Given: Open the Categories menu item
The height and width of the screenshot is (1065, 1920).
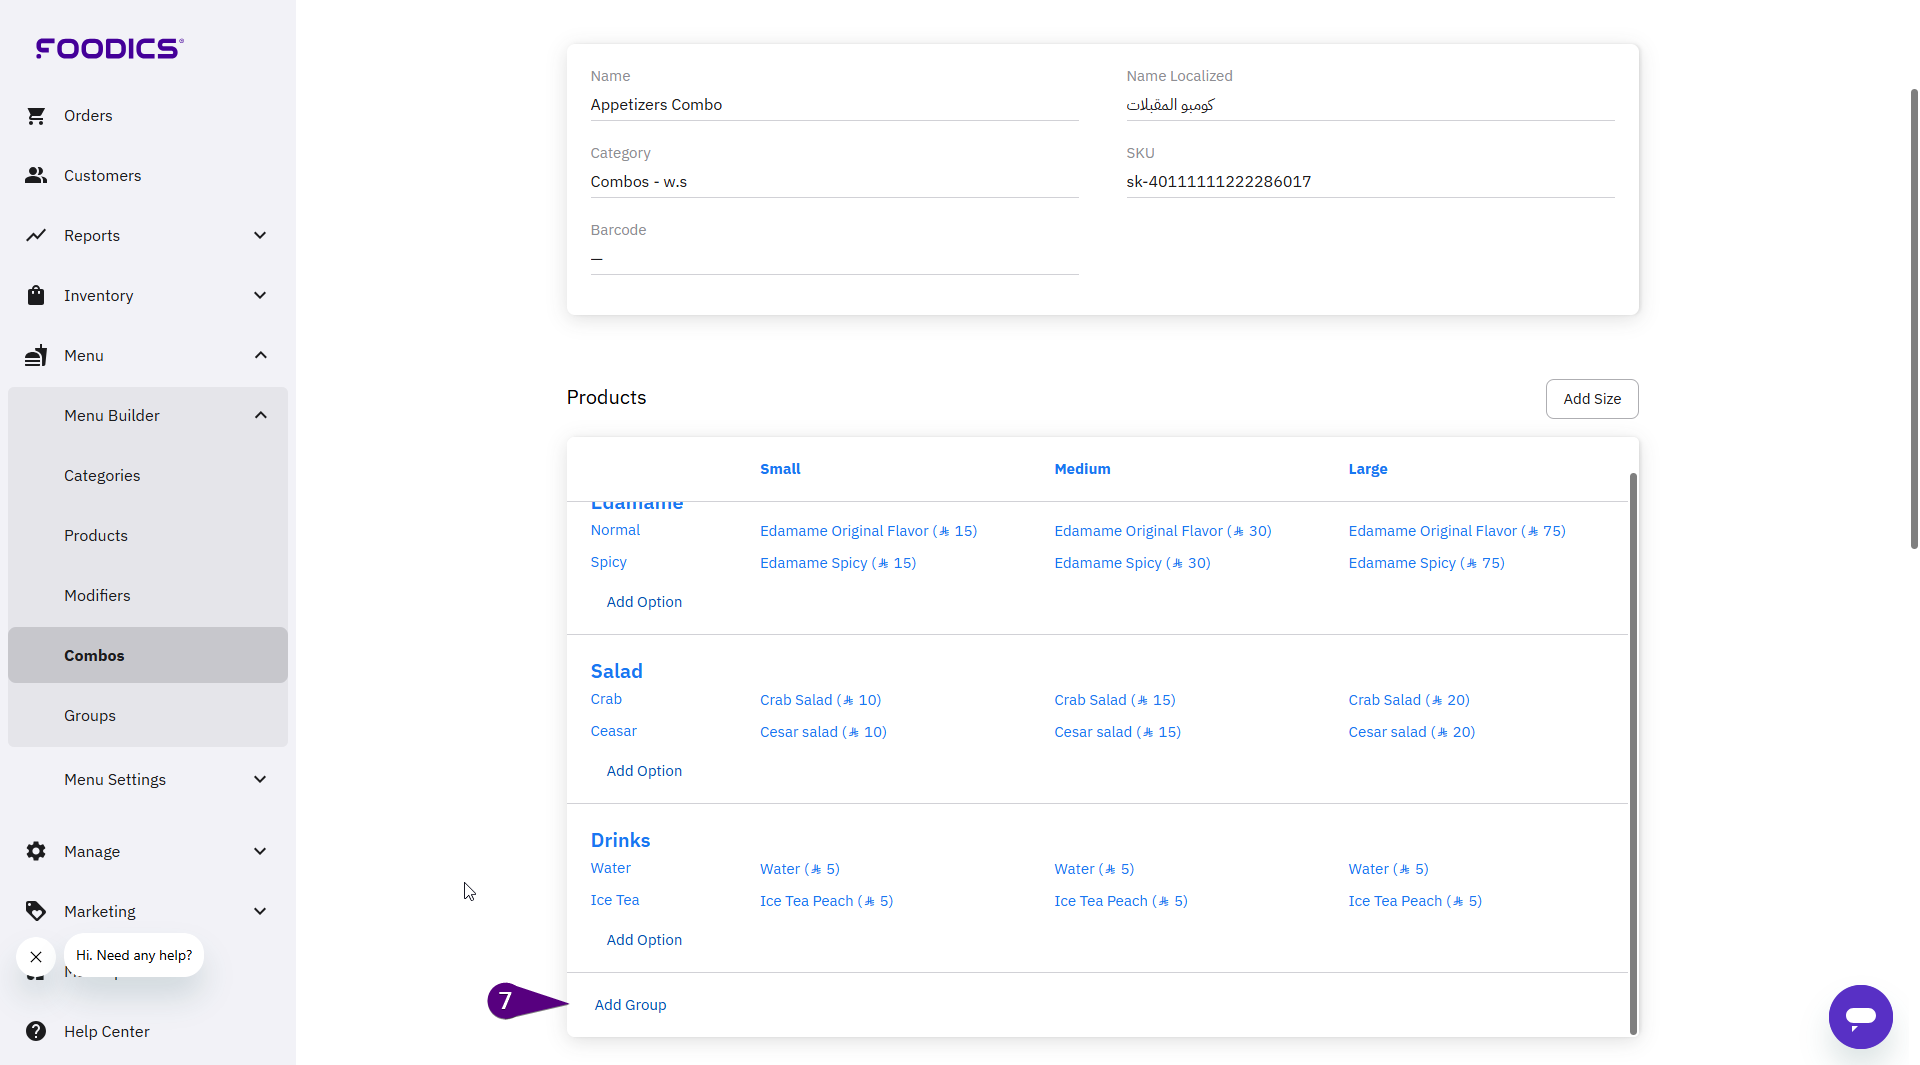Looking at the screenshot, I should [x=102, y=476].
